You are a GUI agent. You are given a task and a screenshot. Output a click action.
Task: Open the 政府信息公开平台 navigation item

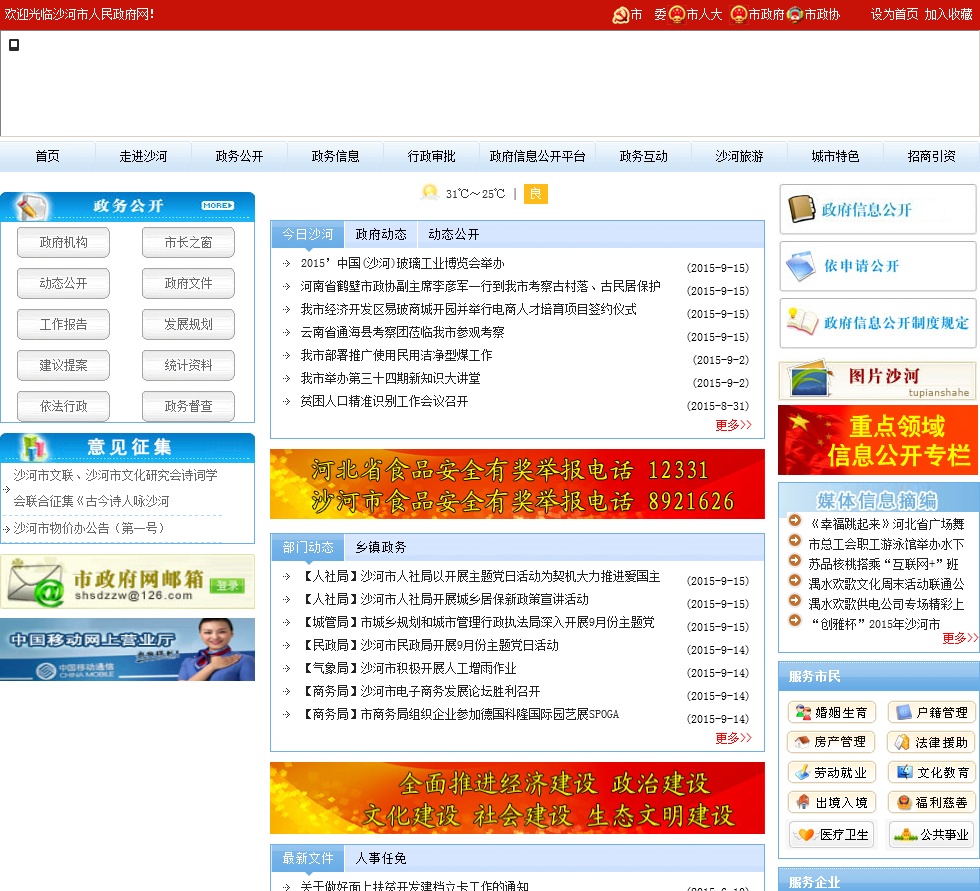coord(538,156)
